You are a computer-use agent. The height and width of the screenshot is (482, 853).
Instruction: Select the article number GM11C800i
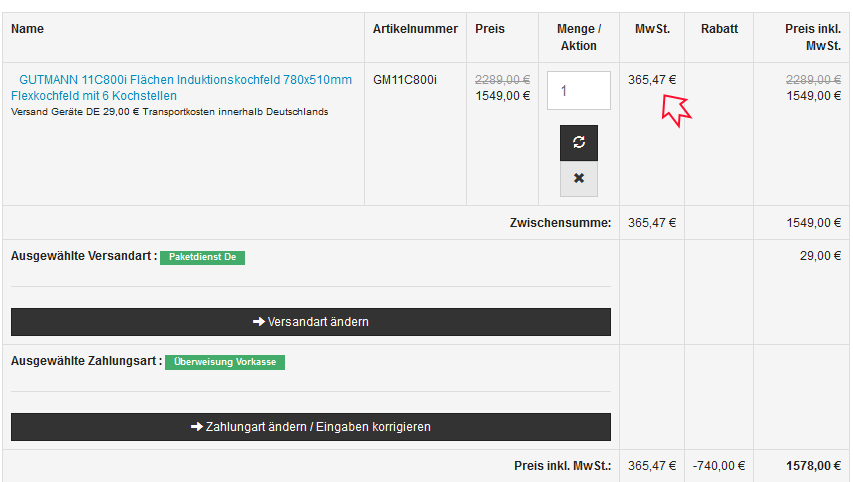tap(405, 79)
